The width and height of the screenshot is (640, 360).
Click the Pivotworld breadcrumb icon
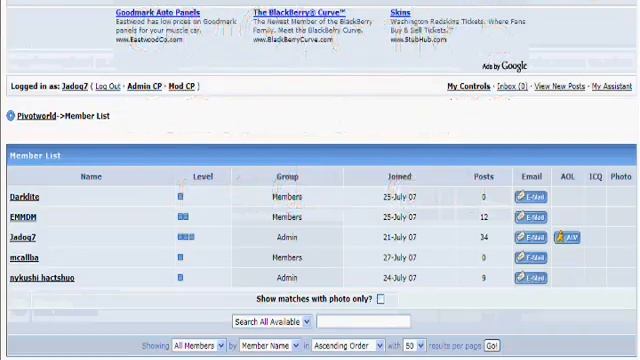coord(11,116)
